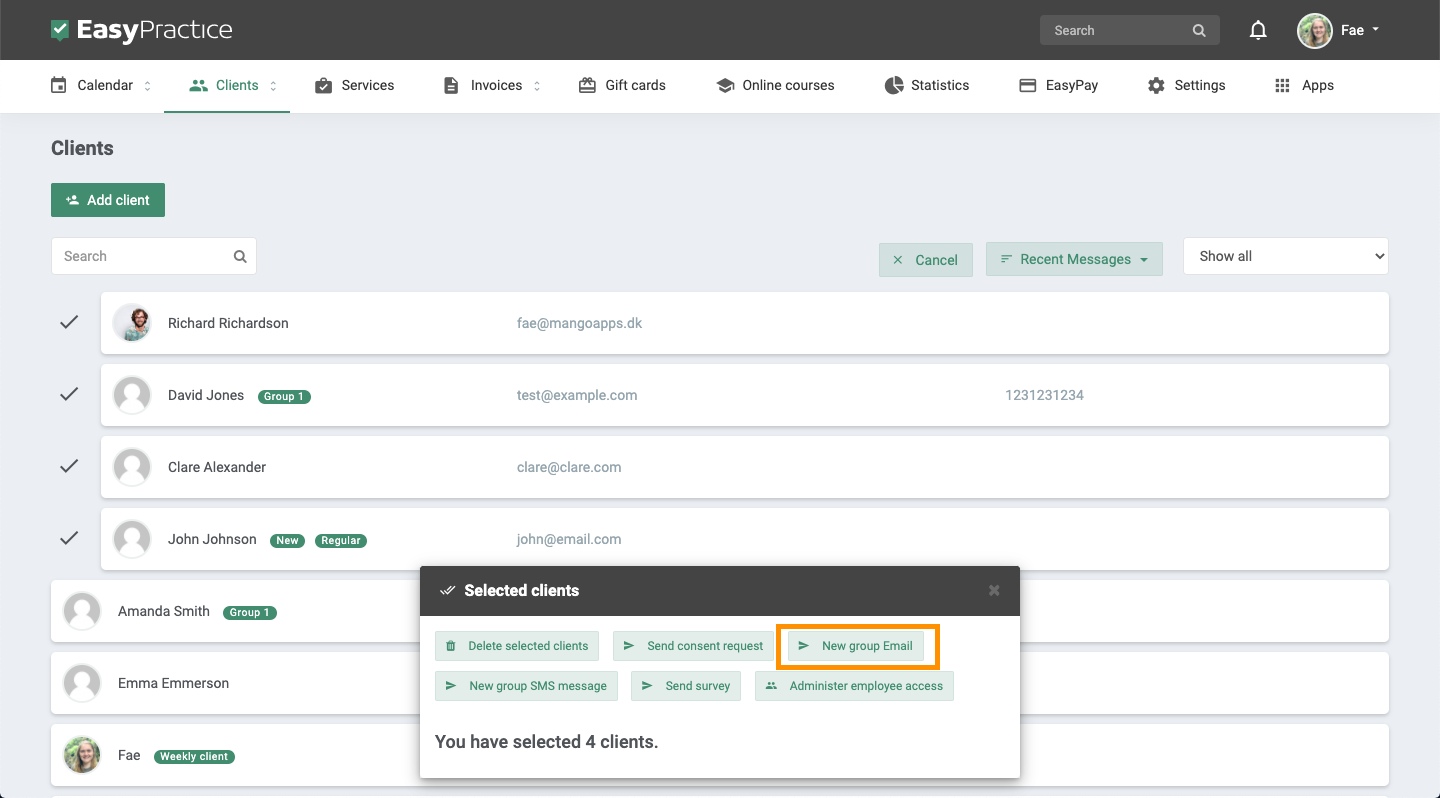This screenshot has height=798, width=1440.
Task: Click the notification bell icon
Action: coord(1258,30)
